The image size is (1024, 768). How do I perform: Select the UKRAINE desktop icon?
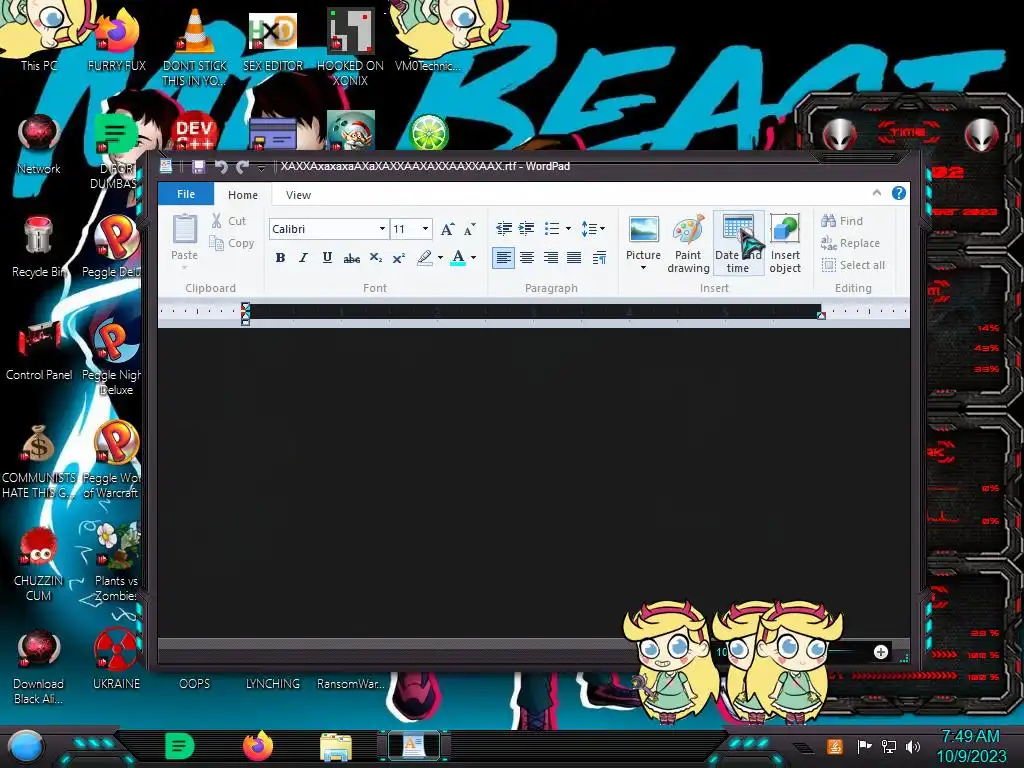[x=116, y=660]
